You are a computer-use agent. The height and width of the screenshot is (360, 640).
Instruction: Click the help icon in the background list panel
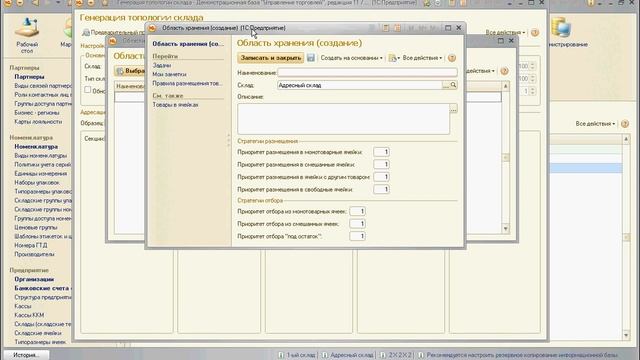tap(624, 124)
